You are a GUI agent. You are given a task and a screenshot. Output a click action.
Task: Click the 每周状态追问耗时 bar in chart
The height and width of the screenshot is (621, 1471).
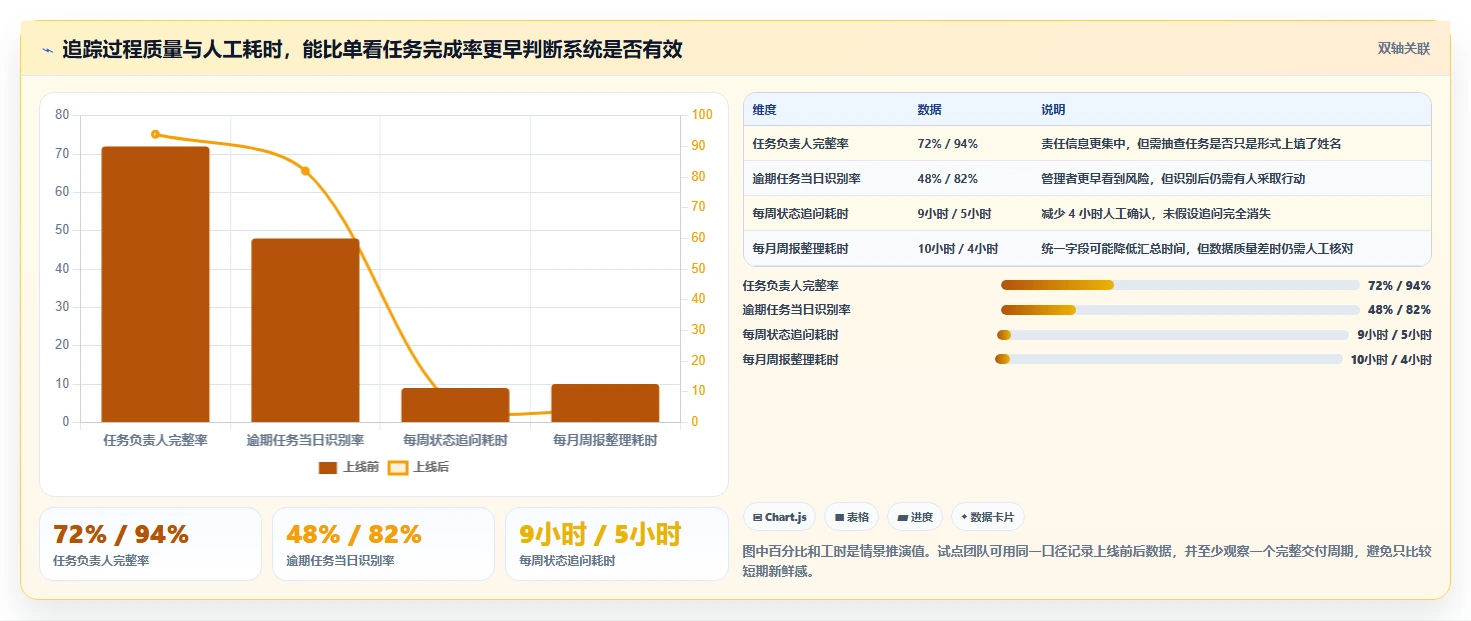[455, 405]
